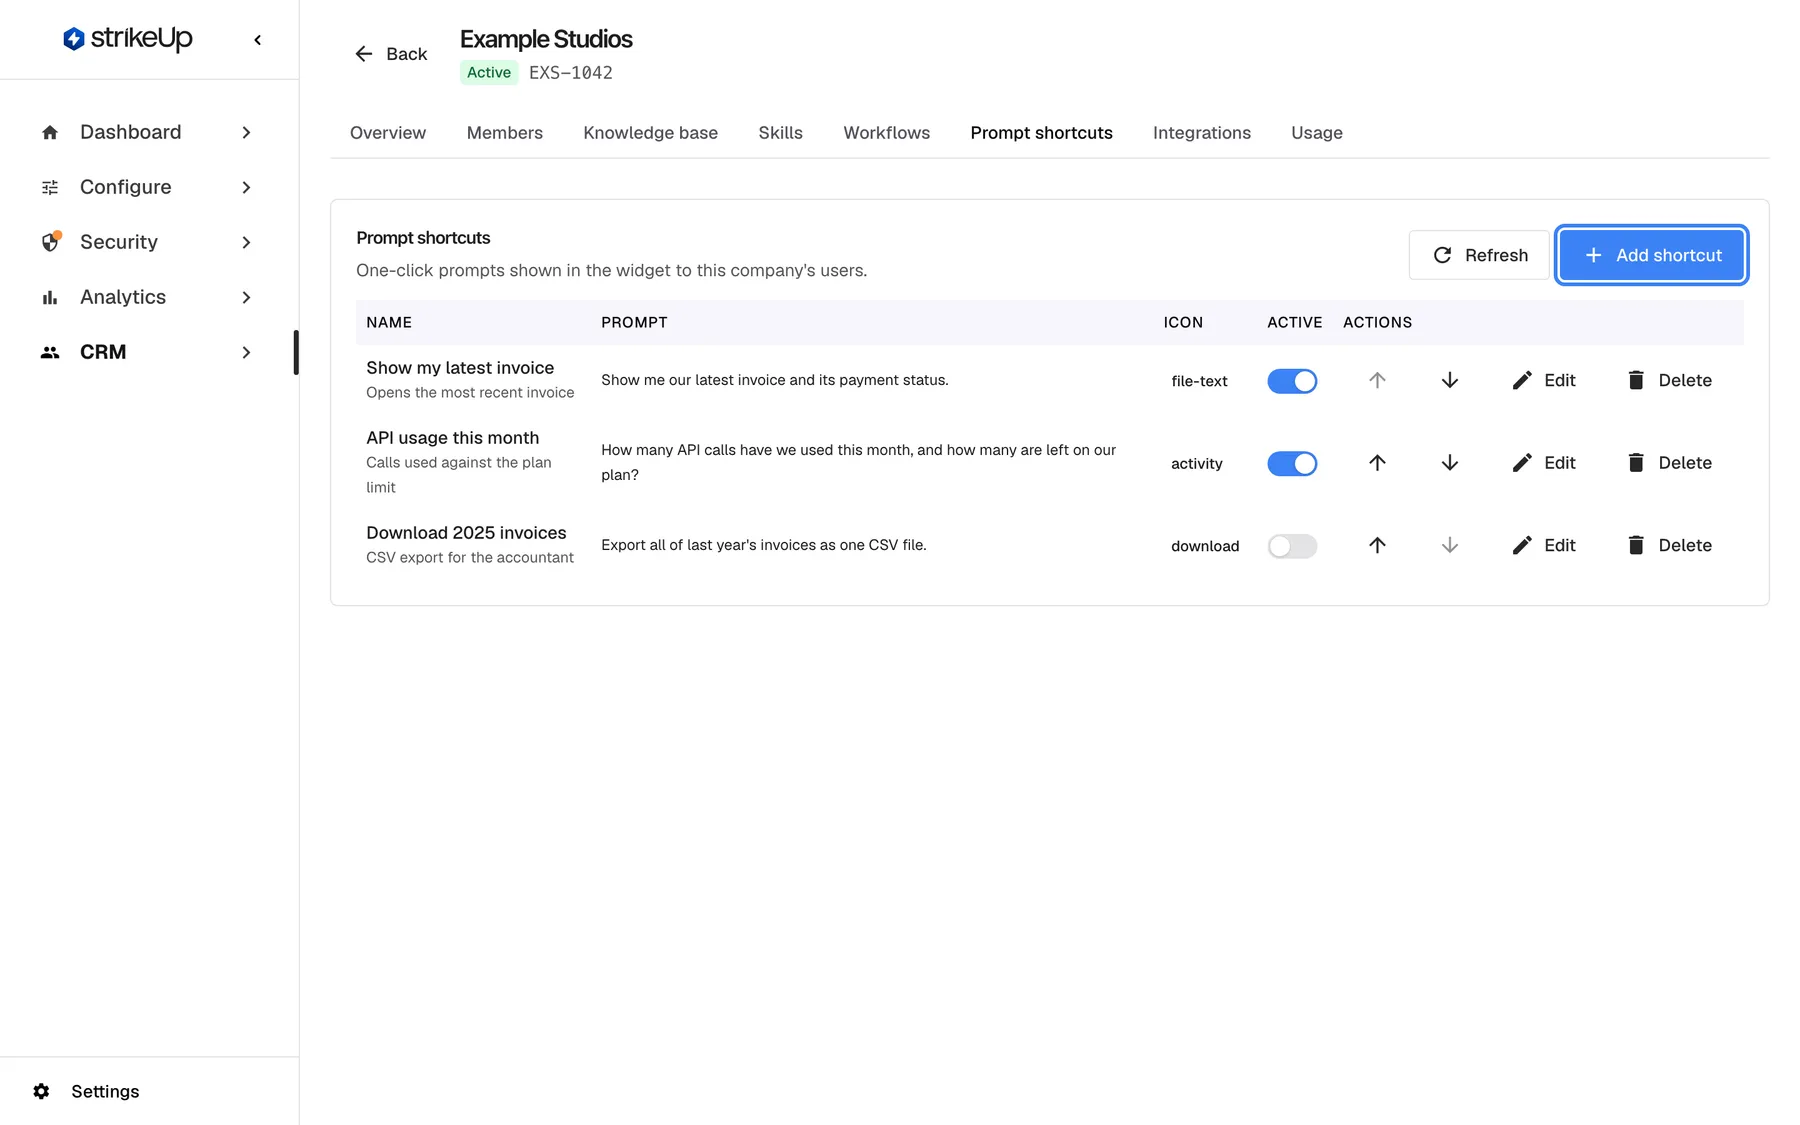
Task: Go Back to the previous page
Action: pyautogui.click(x=391, y=54)
